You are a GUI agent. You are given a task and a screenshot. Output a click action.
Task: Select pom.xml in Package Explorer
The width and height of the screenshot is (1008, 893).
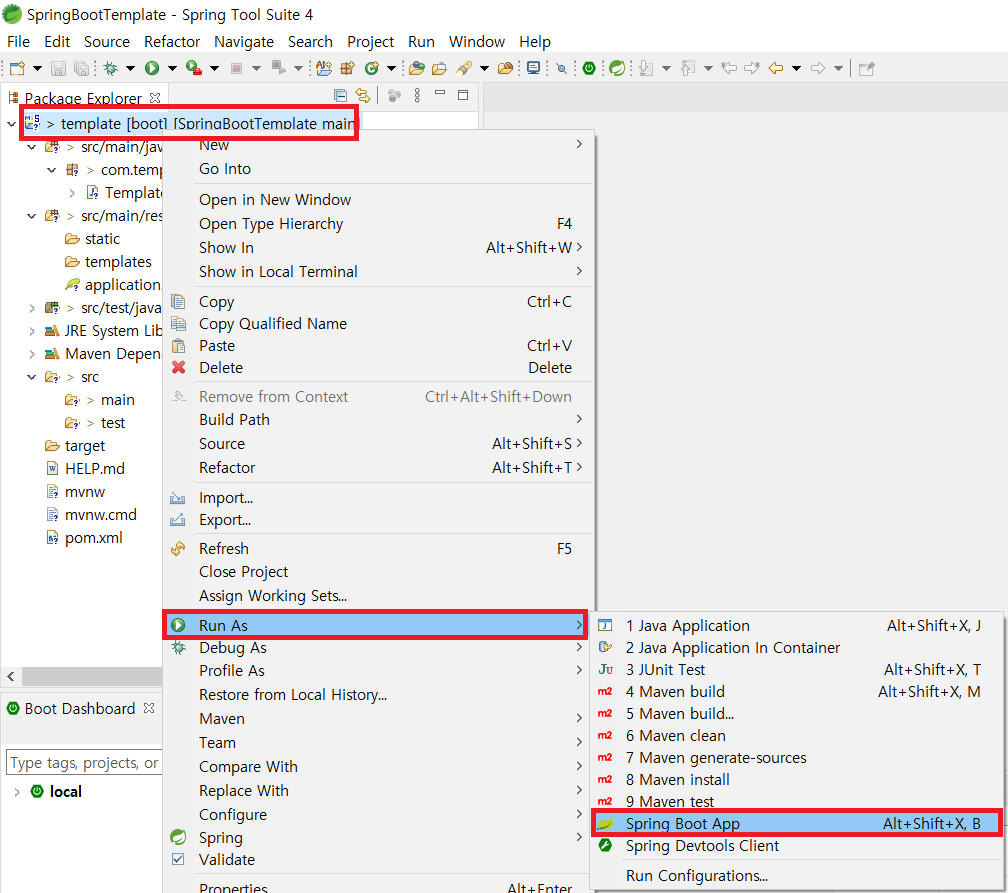(x=93, y=538)
